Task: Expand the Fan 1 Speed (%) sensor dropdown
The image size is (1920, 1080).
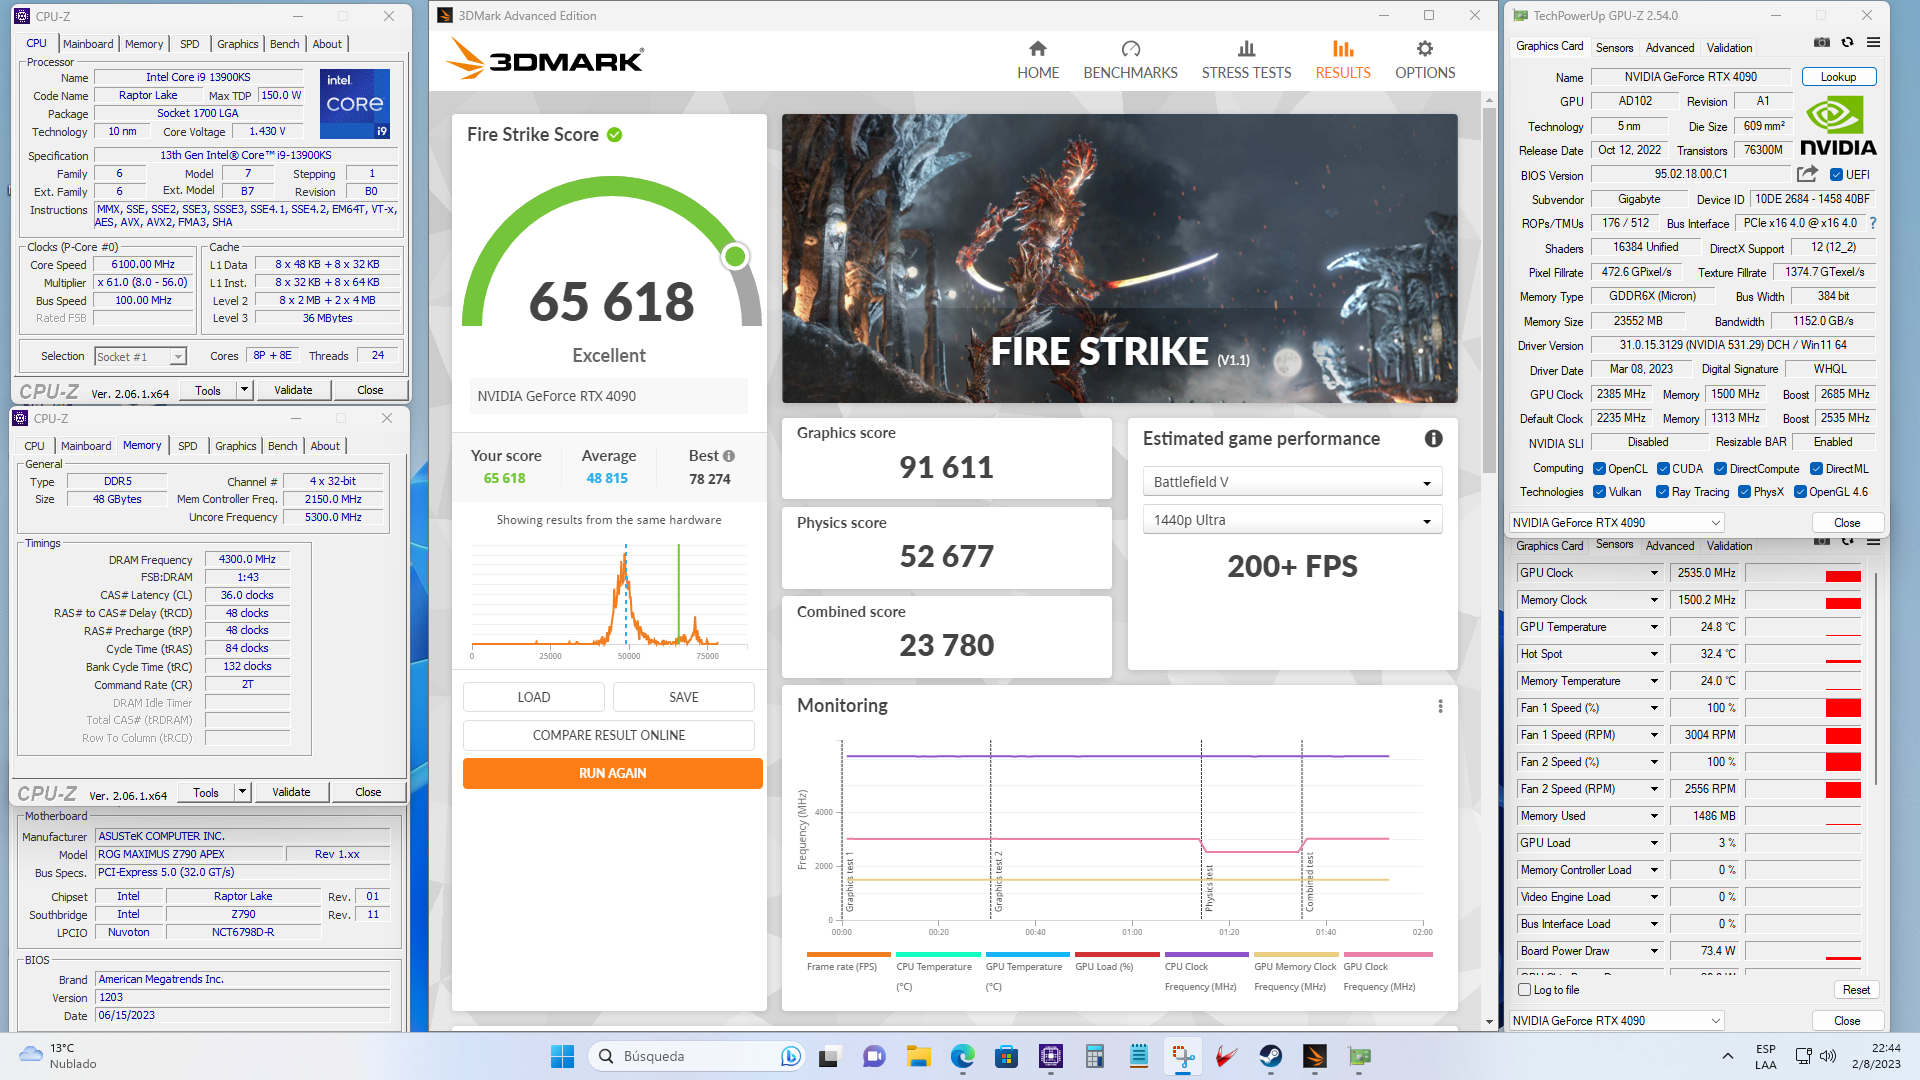Action: (1654, 708)
